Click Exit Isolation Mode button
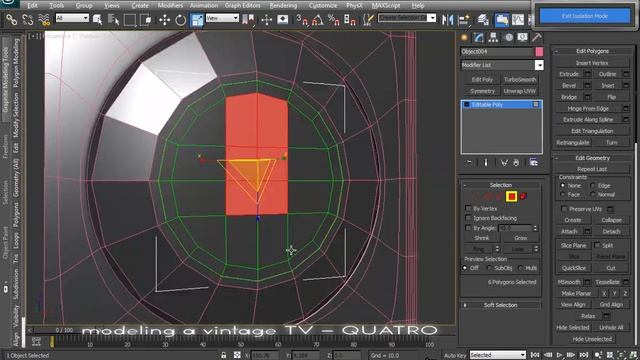The image size is (640, 360). 584,16
